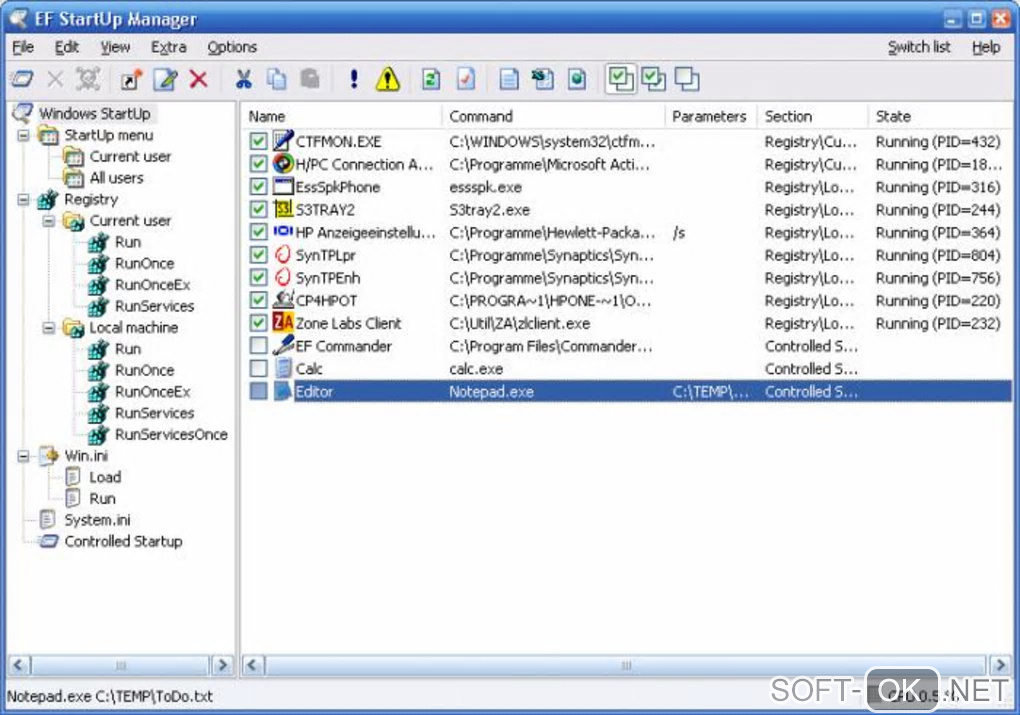This screenshot has height=715, width=1020.
Task: Open the View menu
Action: (x=115, y=47)
